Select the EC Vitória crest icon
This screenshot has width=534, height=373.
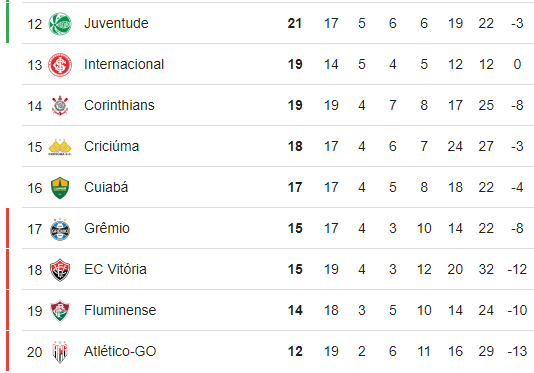pyautogui.click(x=60, y=270)
